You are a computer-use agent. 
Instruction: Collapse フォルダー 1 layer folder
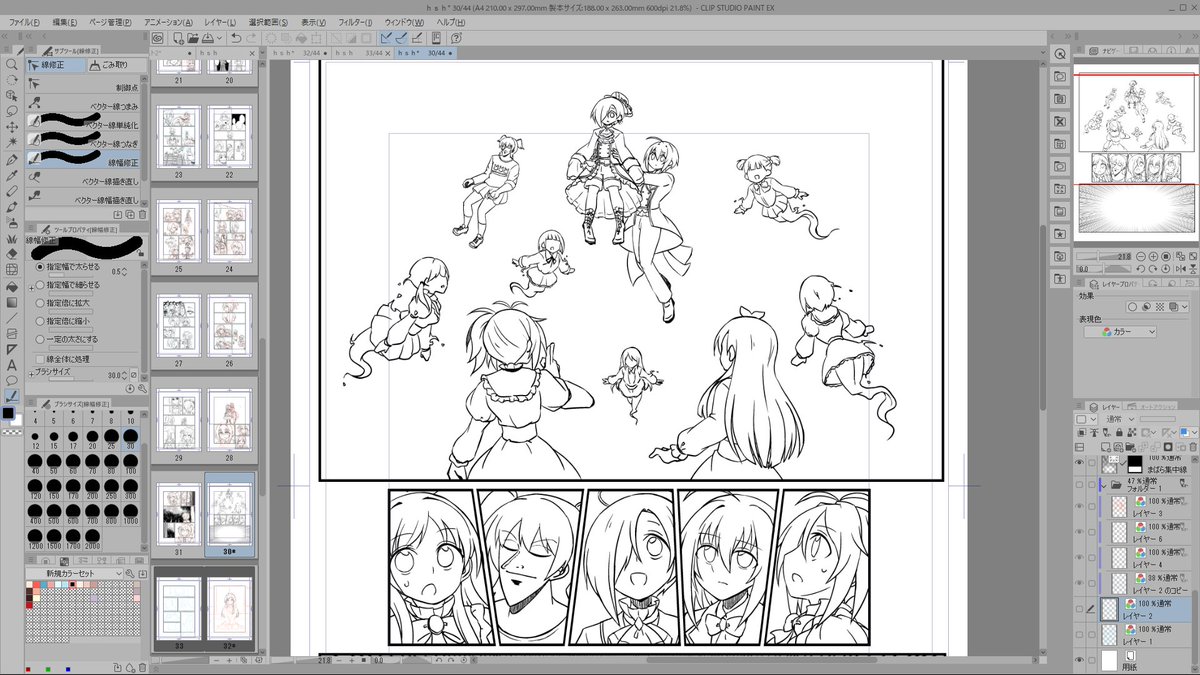tap(1104, 485)
